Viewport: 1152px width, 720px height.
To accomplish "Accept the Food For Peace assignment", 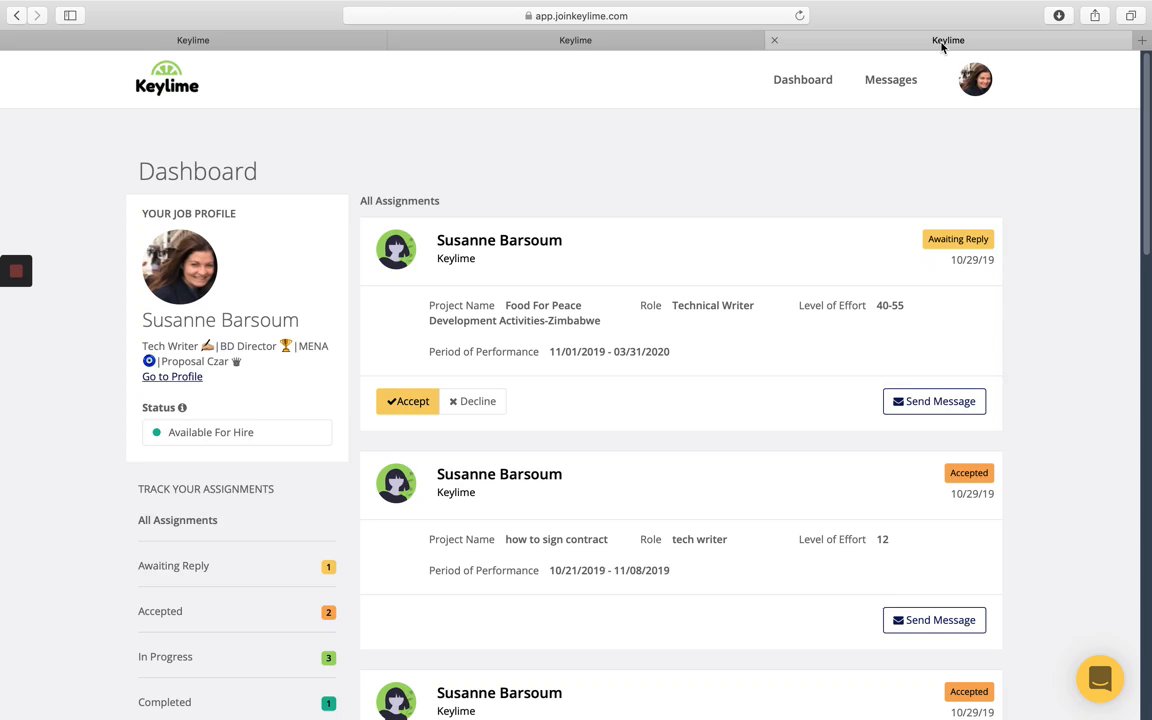I will [408, 401].
